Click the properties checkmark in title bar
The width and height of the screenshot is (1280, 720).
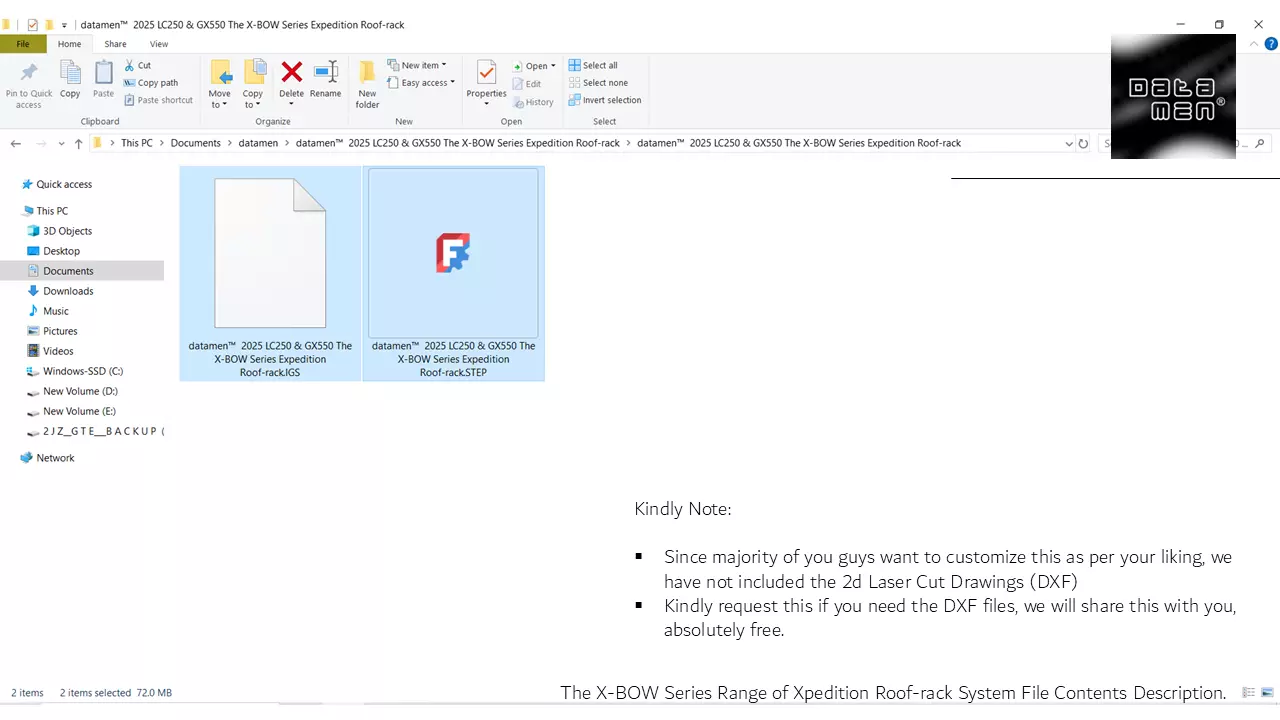tap(32, 25)
